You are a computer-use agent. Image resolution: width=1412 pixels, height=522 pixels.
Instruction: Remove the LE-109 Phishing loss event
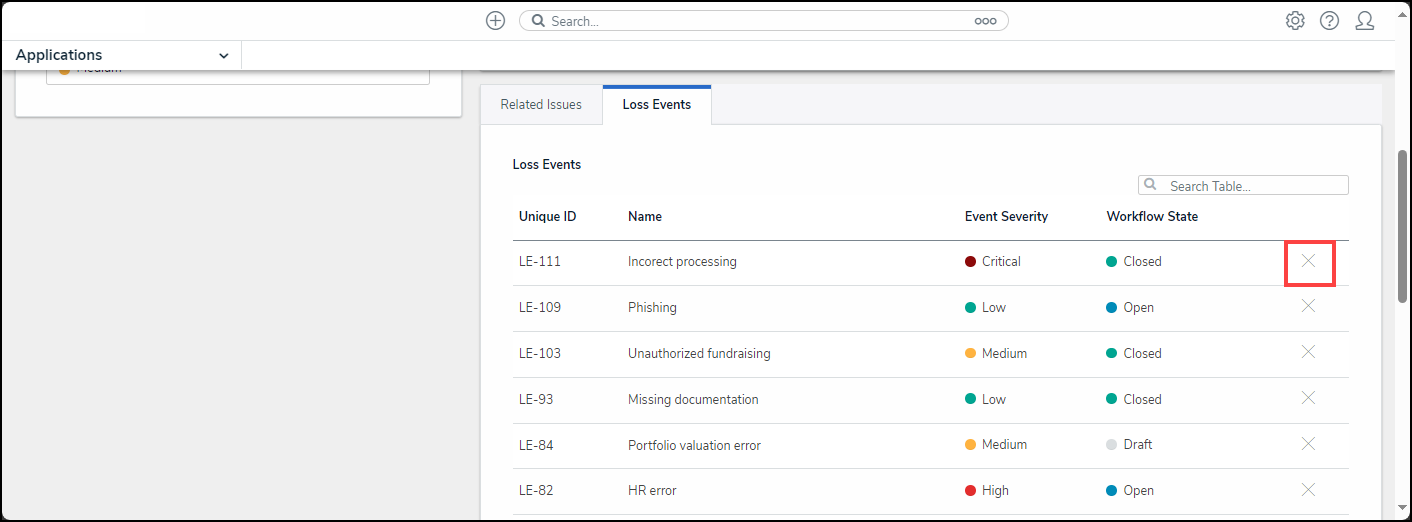(x=1308, y=306)
